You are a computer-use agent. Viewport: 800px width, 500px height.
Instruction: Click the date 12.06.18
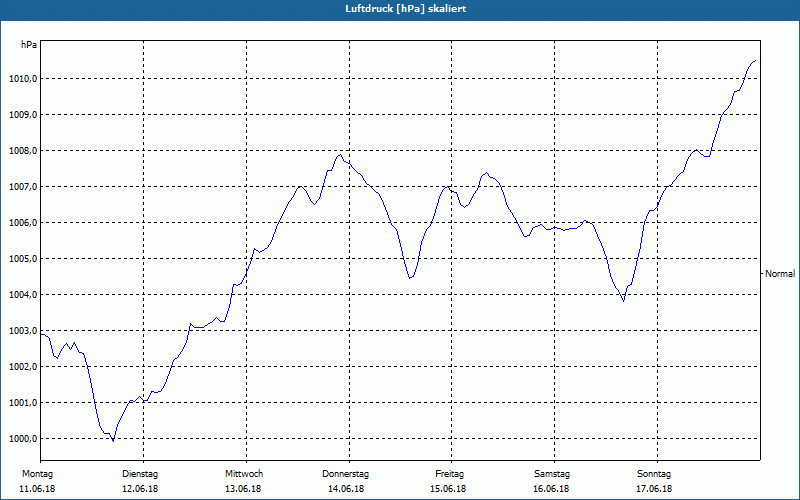140,489
